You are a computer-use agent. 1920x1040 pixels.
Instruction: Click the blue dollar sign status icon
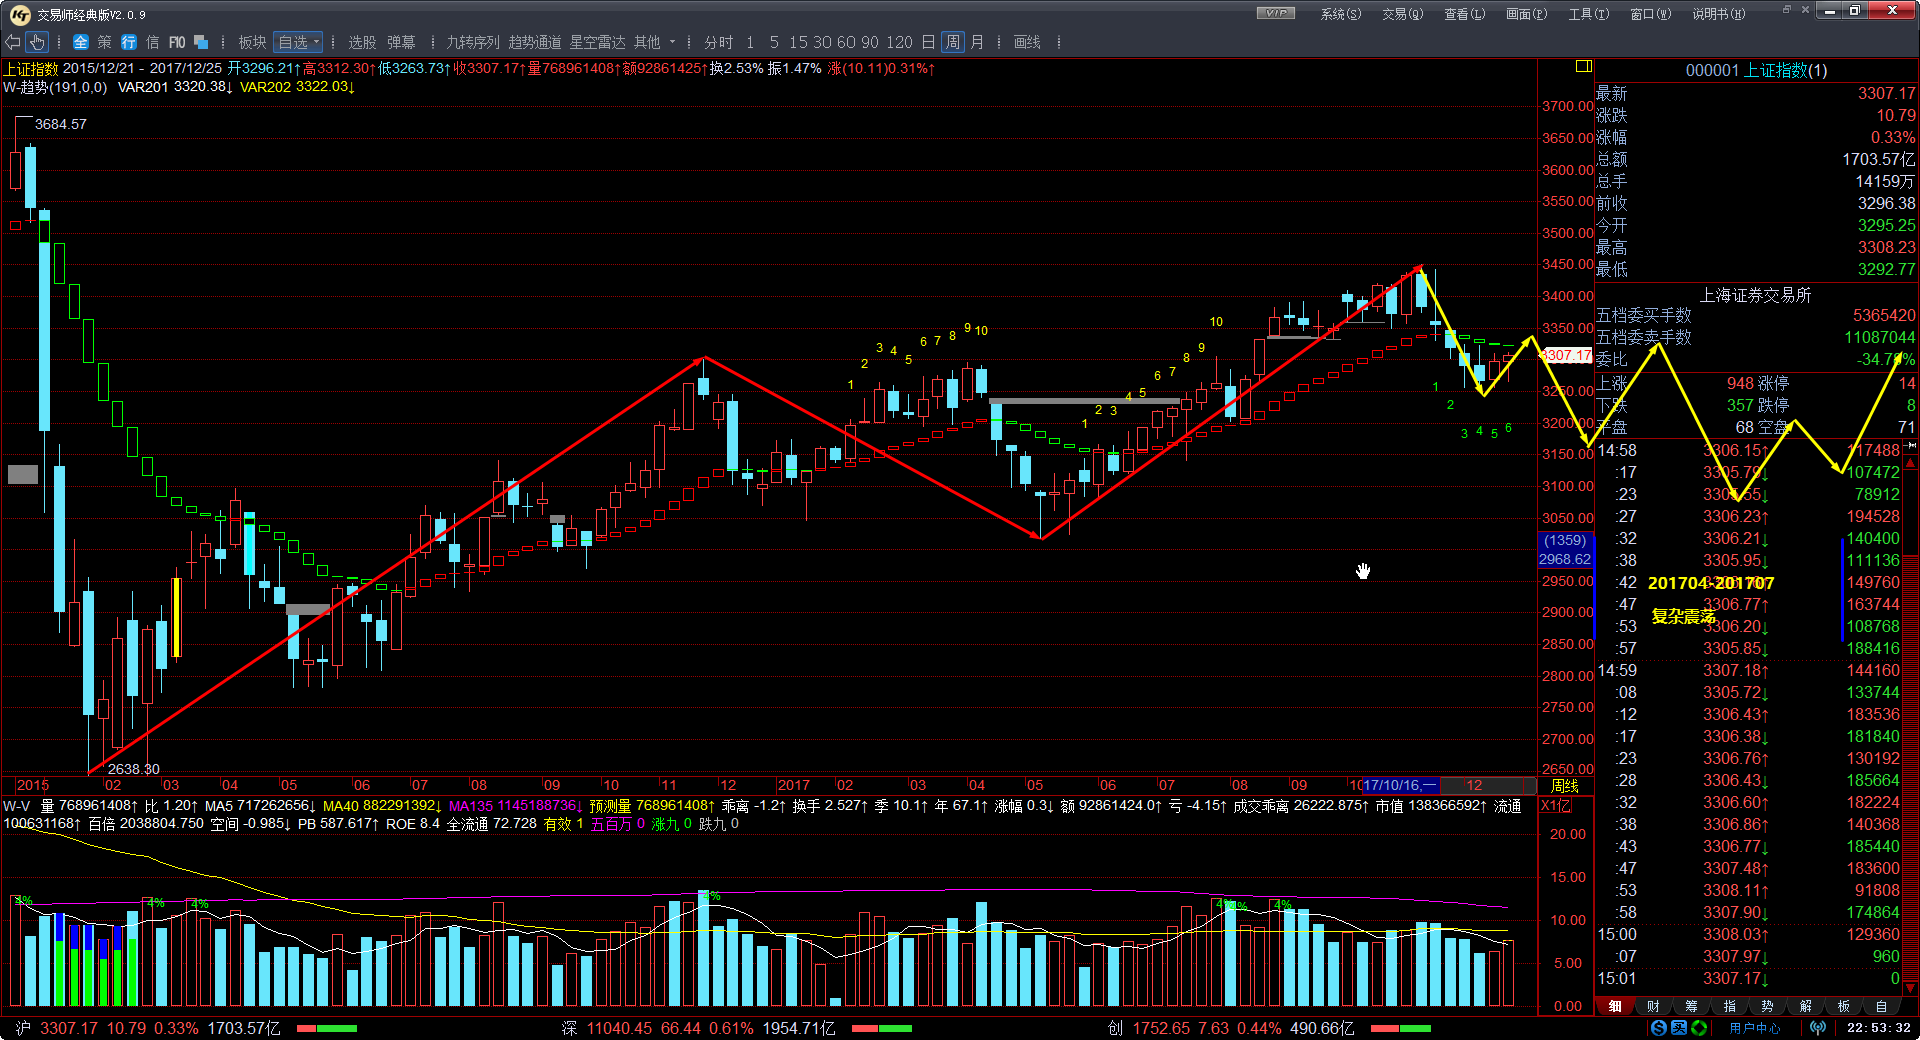pos(1659,1028)
